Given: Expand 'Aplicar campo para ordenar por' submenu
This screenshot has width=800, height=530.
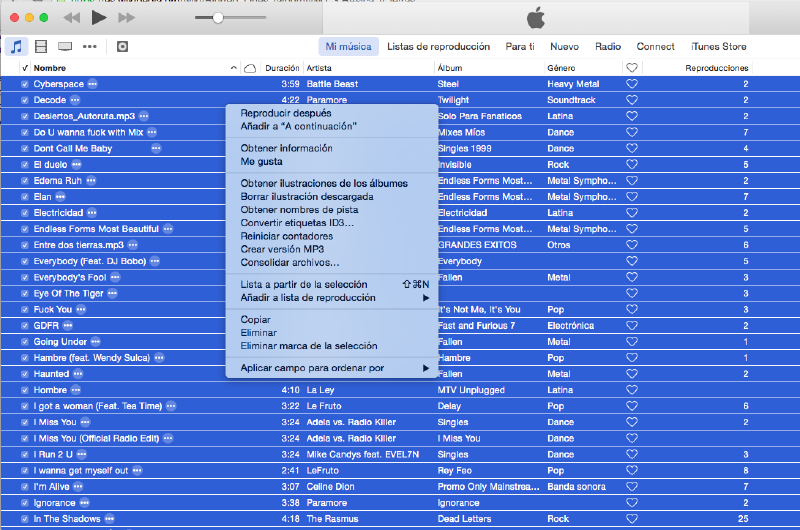Looking at the screenshot, I should 332,368.
